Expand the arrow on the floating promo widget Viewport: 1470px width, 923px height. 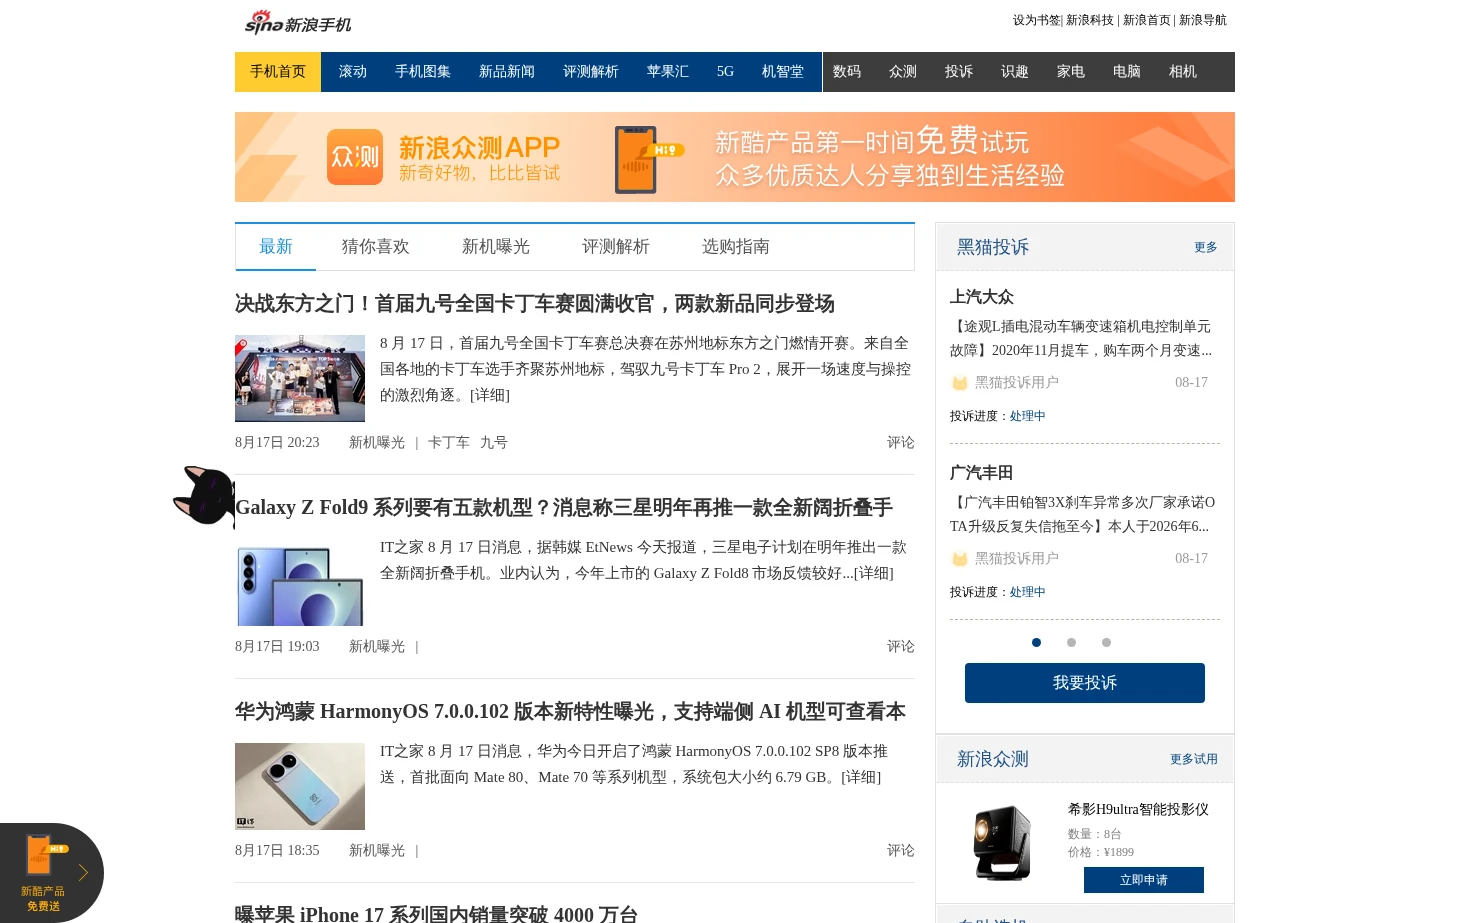click(83, 873)
